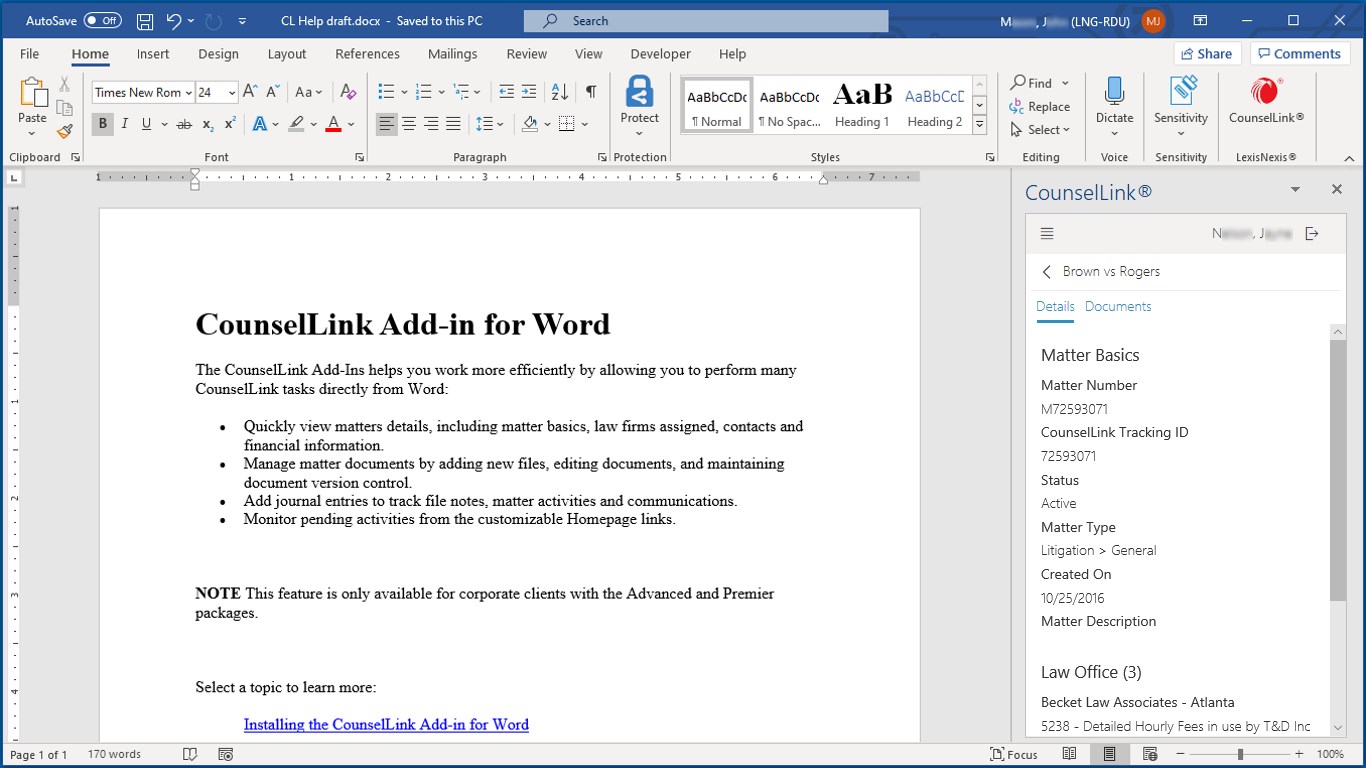The height and width of the screenshot is (768, 1366).
Task: Click the Protect button
Action: [x=639, y=105]
